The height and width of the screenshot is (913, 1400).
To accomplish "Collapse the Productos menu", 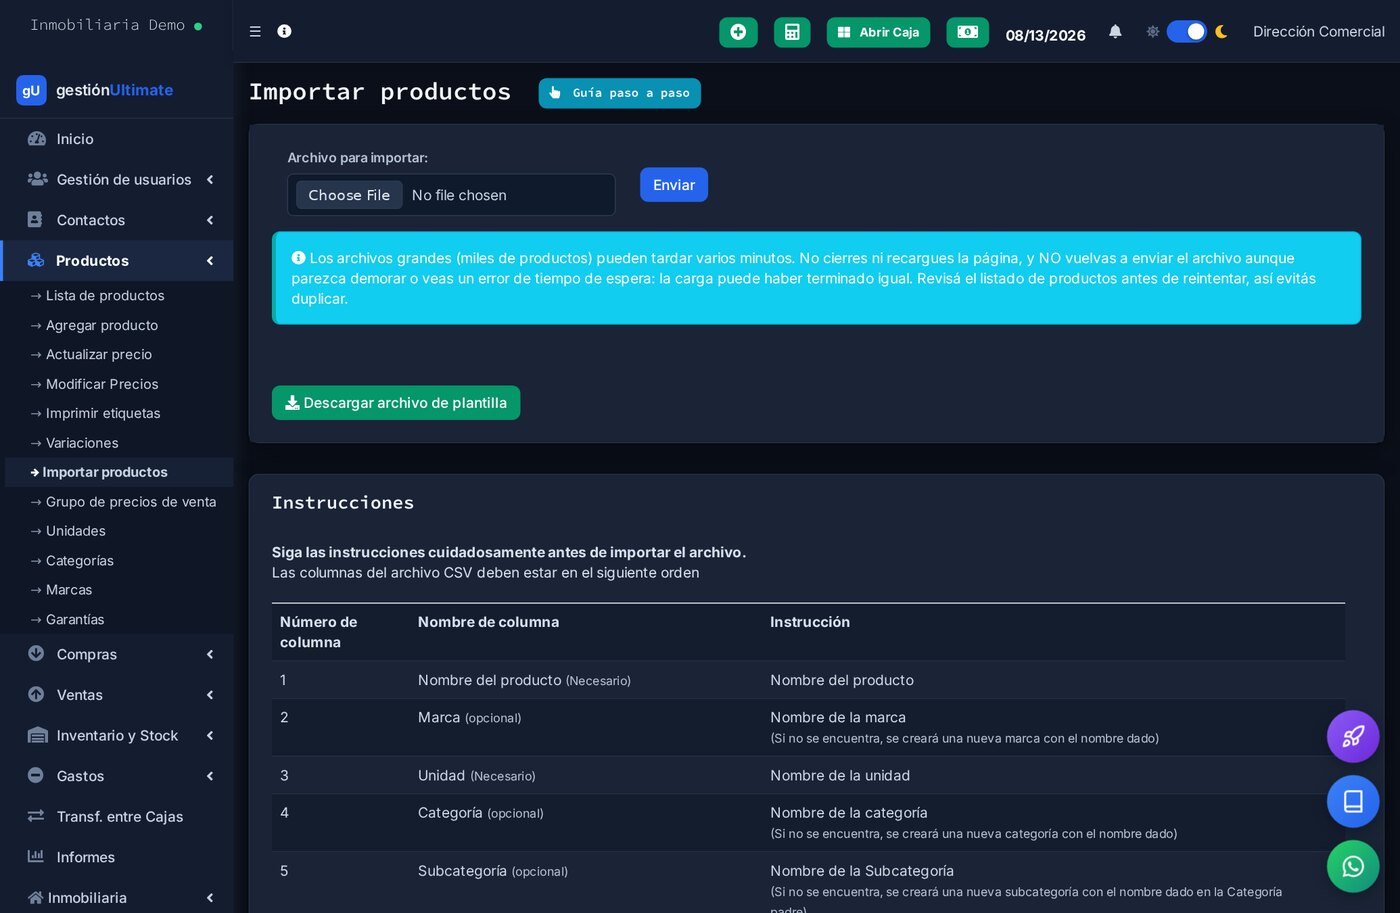I will pyautogui.click(x=117, y=261).
